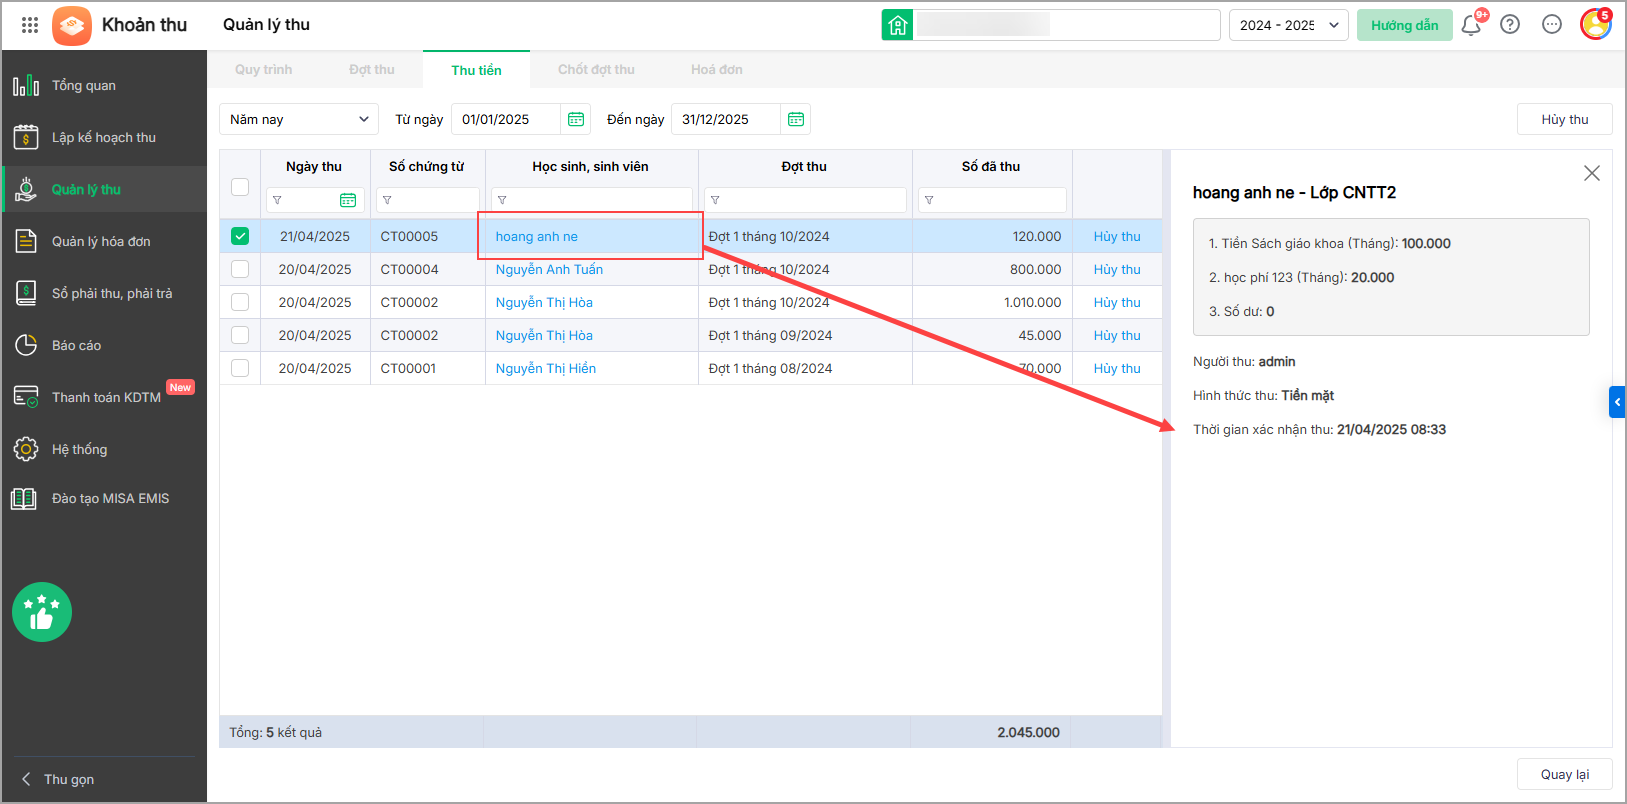Open the help question mark icon
1627x804 pixels.
pyautogui.click(x=1510, y=25)
